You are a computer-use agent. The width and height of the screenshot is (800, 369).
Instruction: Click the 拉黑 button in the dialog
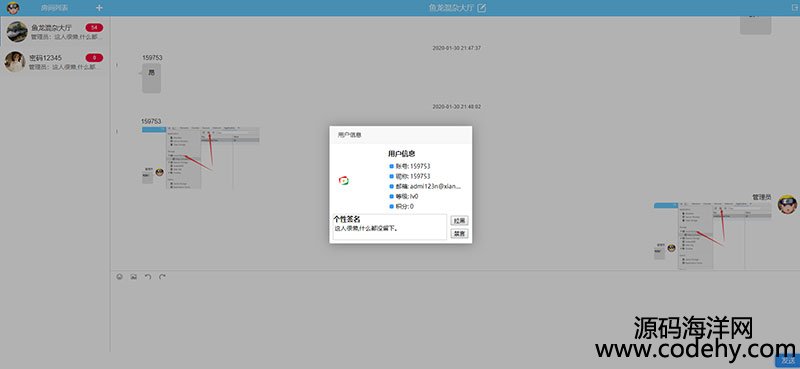(459, 220)
